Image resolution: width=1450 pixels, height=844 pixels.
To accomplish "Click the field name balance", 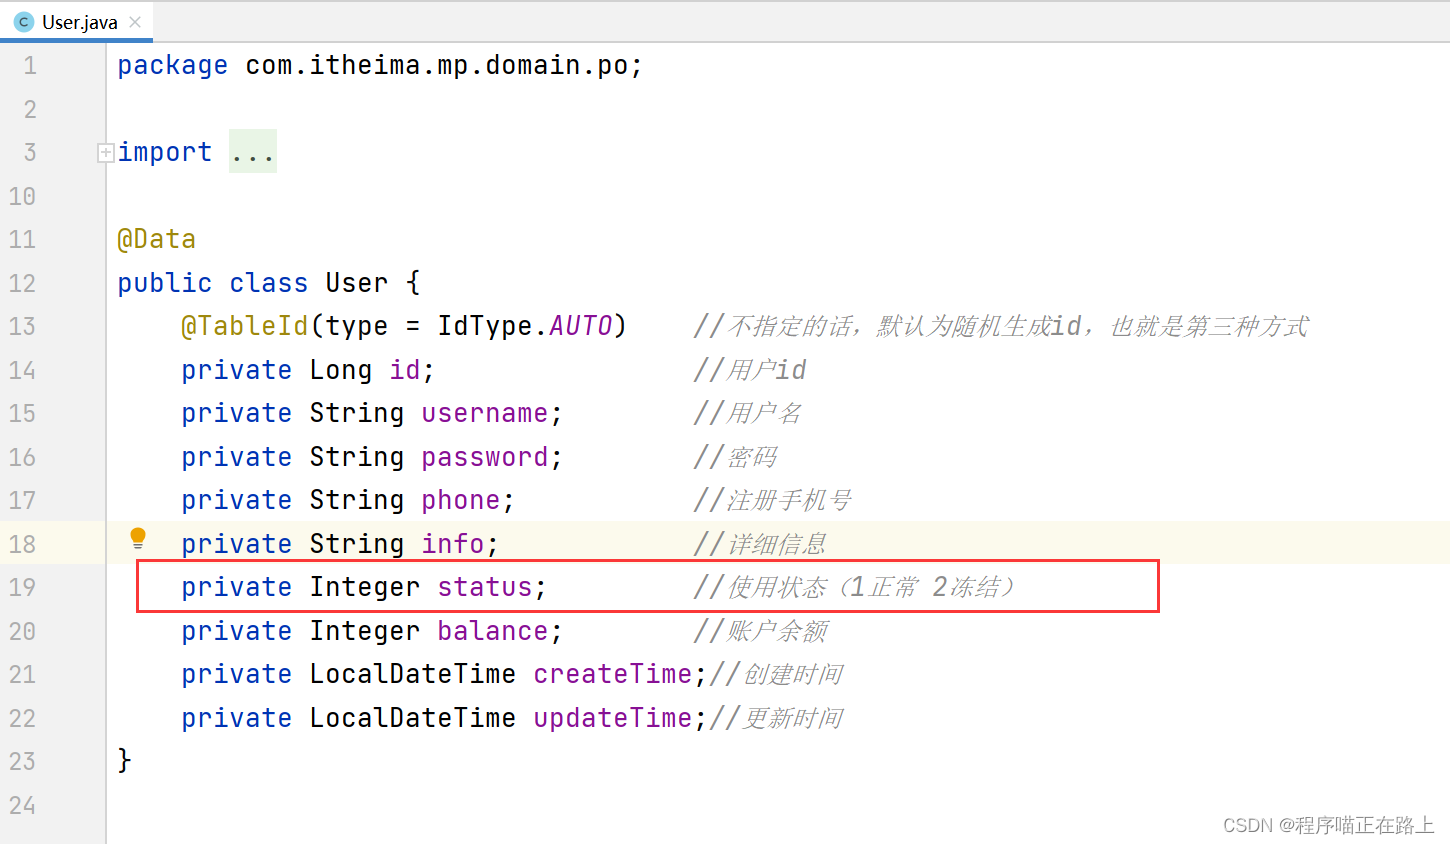I will (x=493, y=631).
